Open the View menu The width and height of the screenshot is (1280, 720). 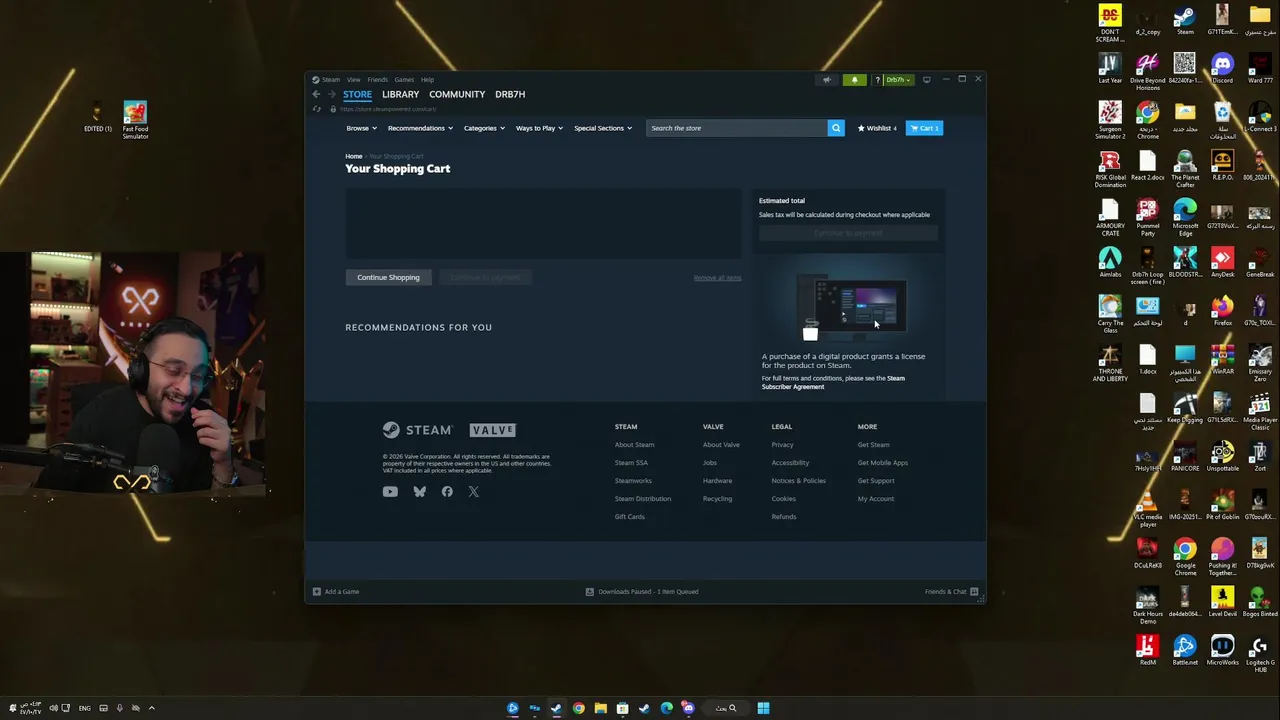[x=353, y=80]
